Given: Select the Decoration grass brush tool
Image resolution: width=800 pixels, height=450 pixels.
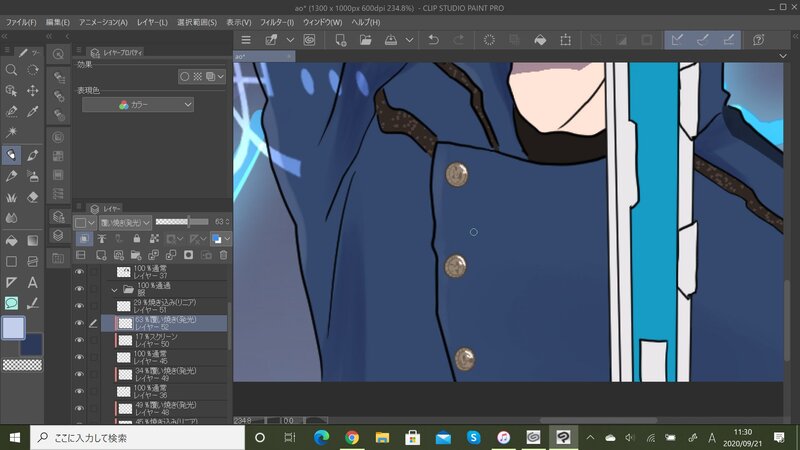Looking at the screenshot, I should click(x=11, y=197).
